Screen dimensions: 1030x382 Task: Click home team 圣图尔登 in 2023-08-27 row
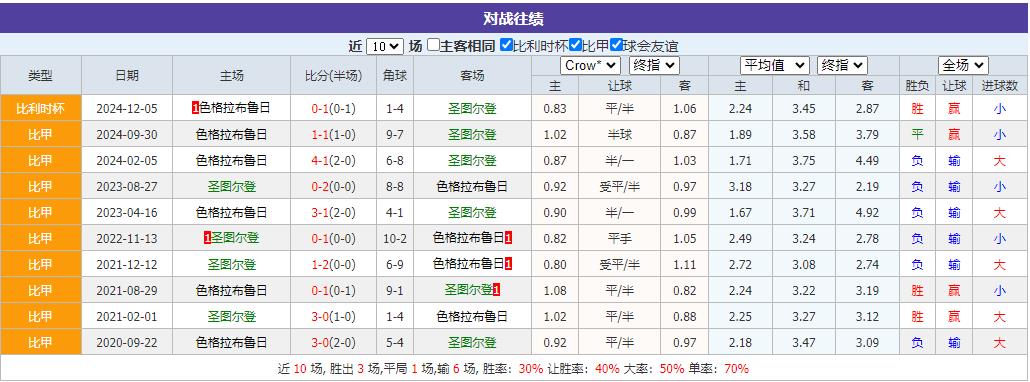(x=232, y=186)
